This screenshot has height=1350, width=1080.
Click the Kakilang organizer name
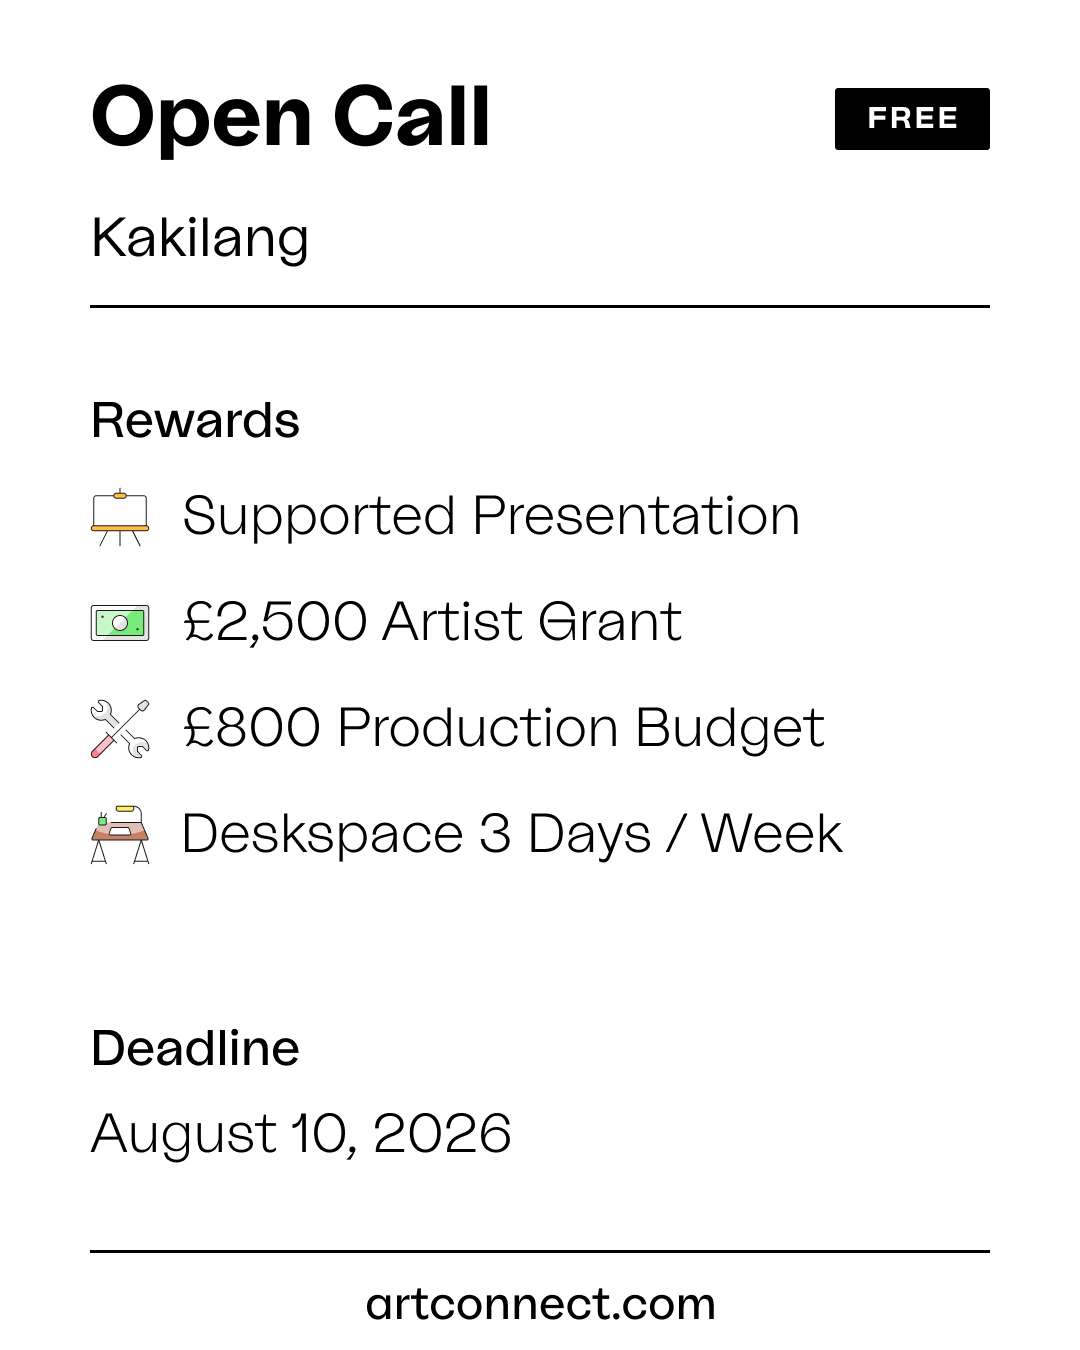point(200,239)
